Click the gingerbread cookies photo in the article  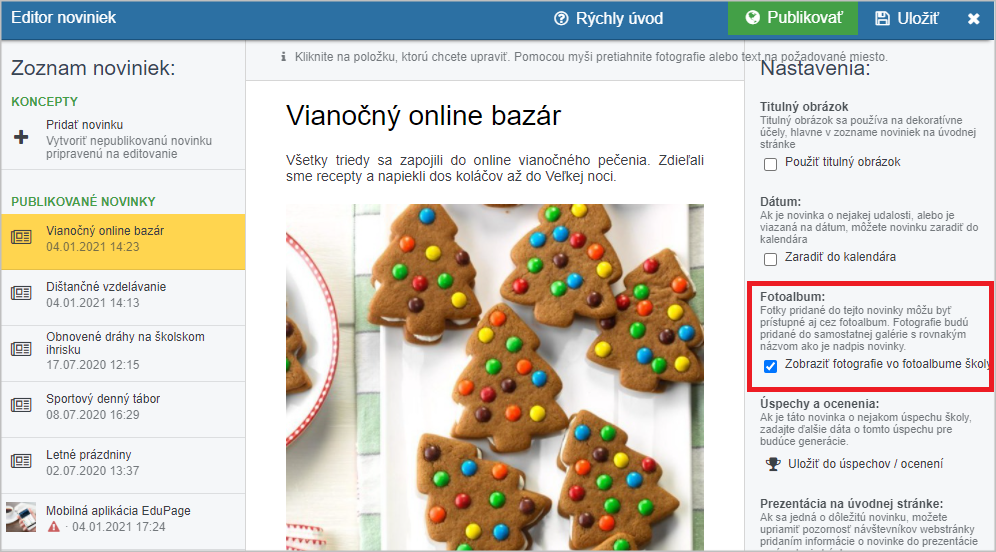pos(495,377)
